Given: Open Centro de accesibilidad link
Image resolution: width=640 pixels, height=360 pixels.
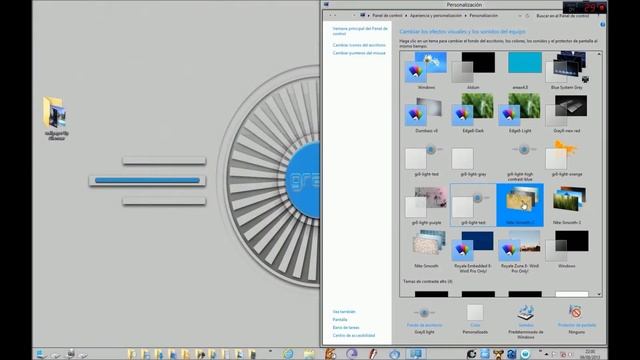Looking at the screenshot, I should click(x=353, y=336).
